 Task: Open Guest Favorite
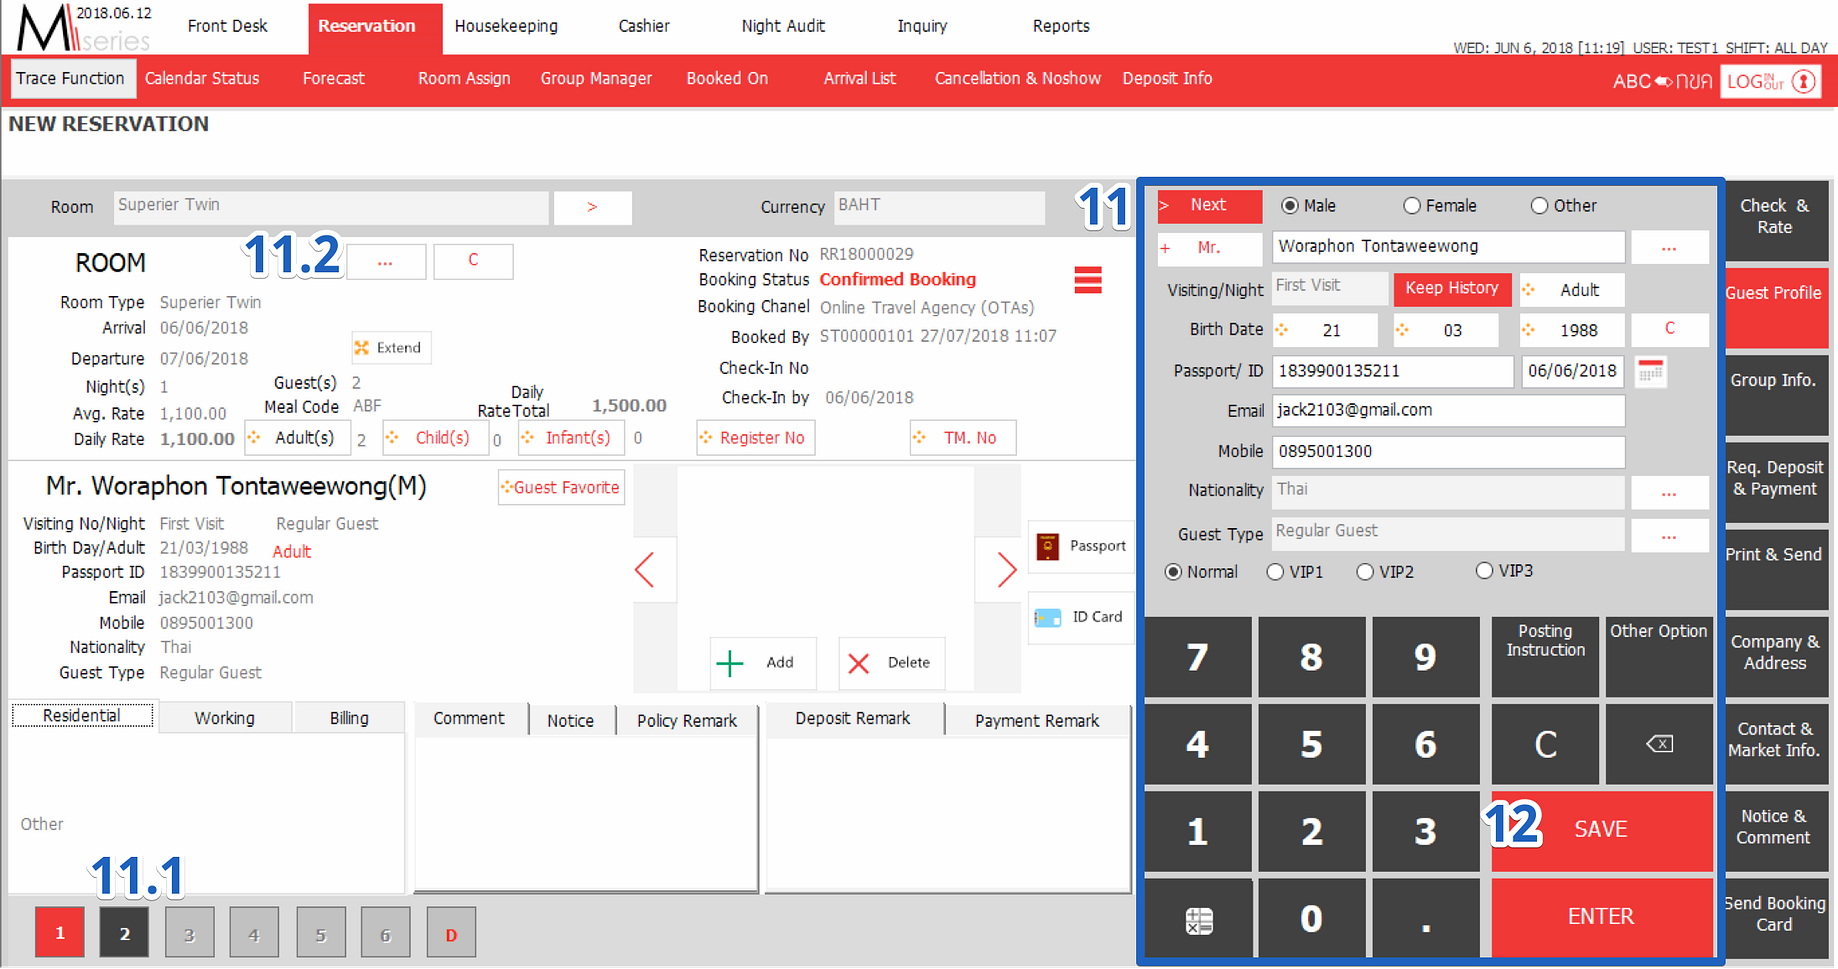(561, 488)
